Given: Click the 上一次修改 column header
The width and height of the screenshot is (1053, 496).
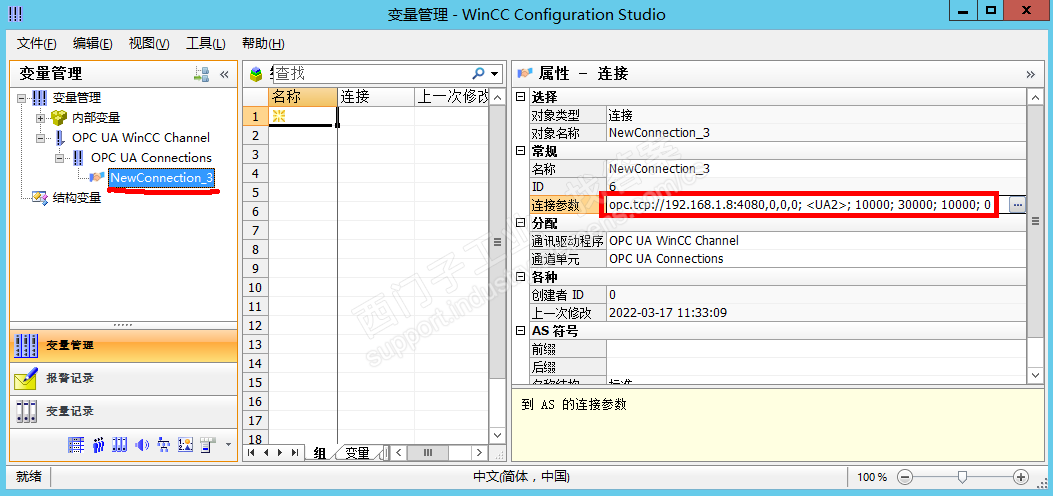Looking at the screenshot, I should click(x=451, y=97).
